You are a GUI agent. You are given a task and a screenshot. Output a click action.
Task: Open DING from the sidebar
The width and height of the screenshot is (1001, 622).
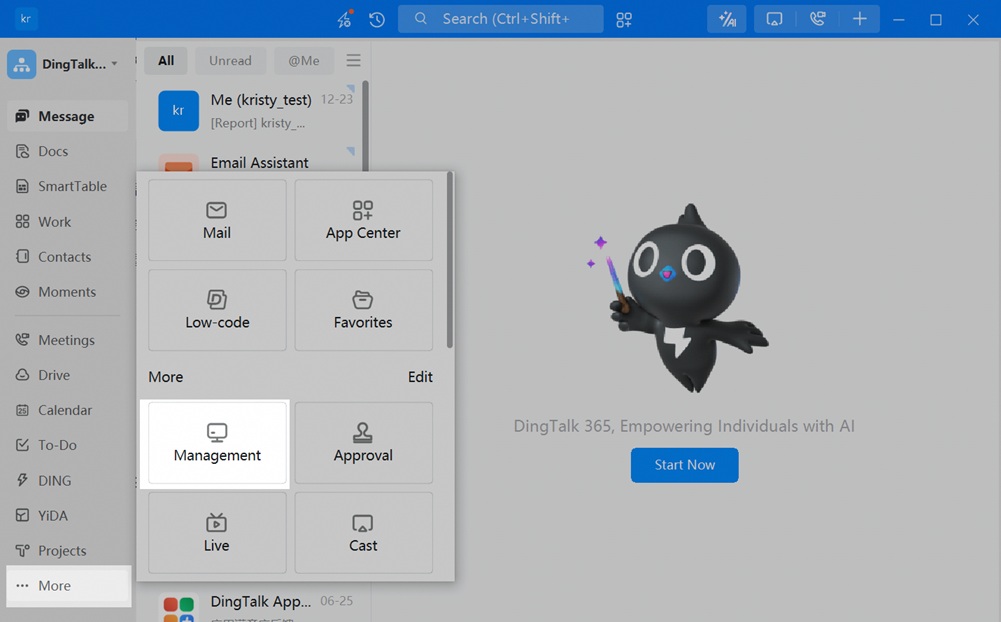(68, 480)
